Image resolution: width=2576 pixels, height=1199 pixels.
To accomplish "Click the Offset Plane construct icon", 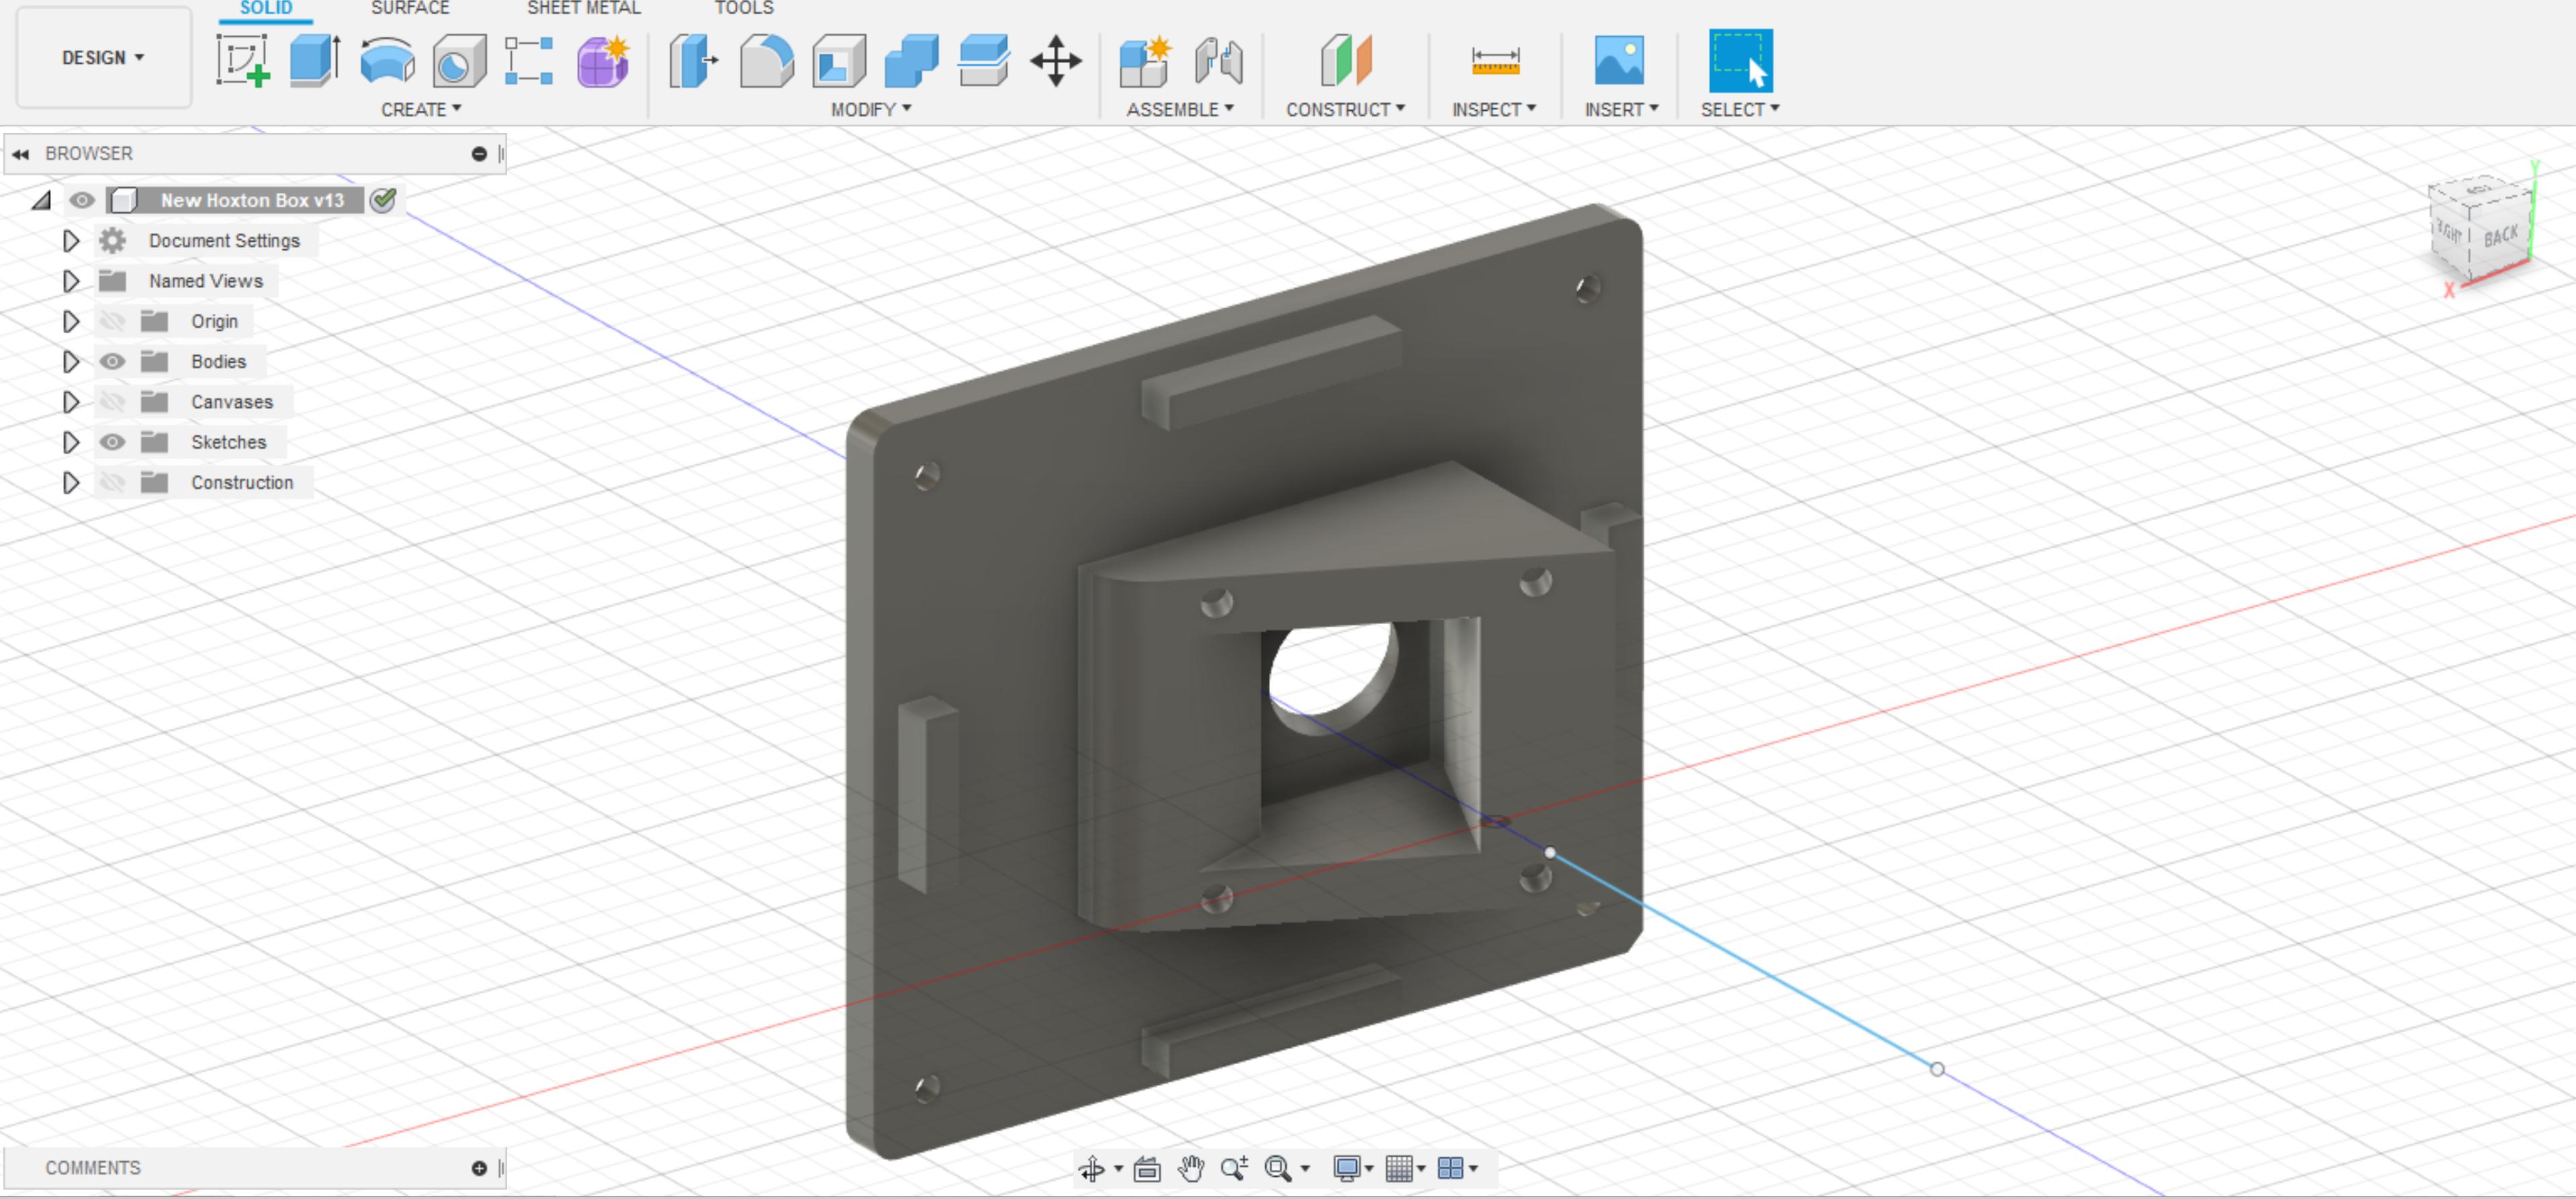I will coord(1346,61).
